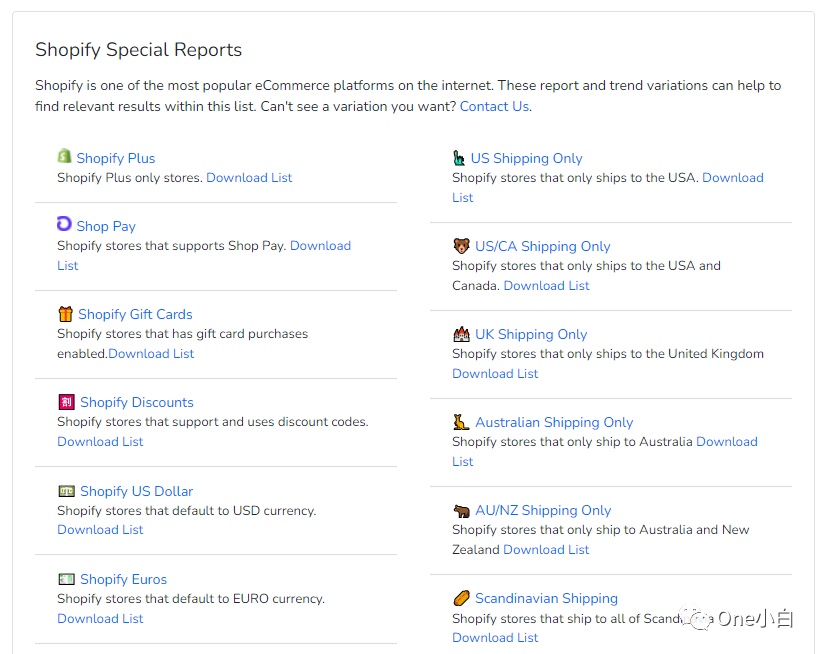Screen dimensions: 821x654
Task: Download the Shop Pay stores list
Action: click(320, 246)
